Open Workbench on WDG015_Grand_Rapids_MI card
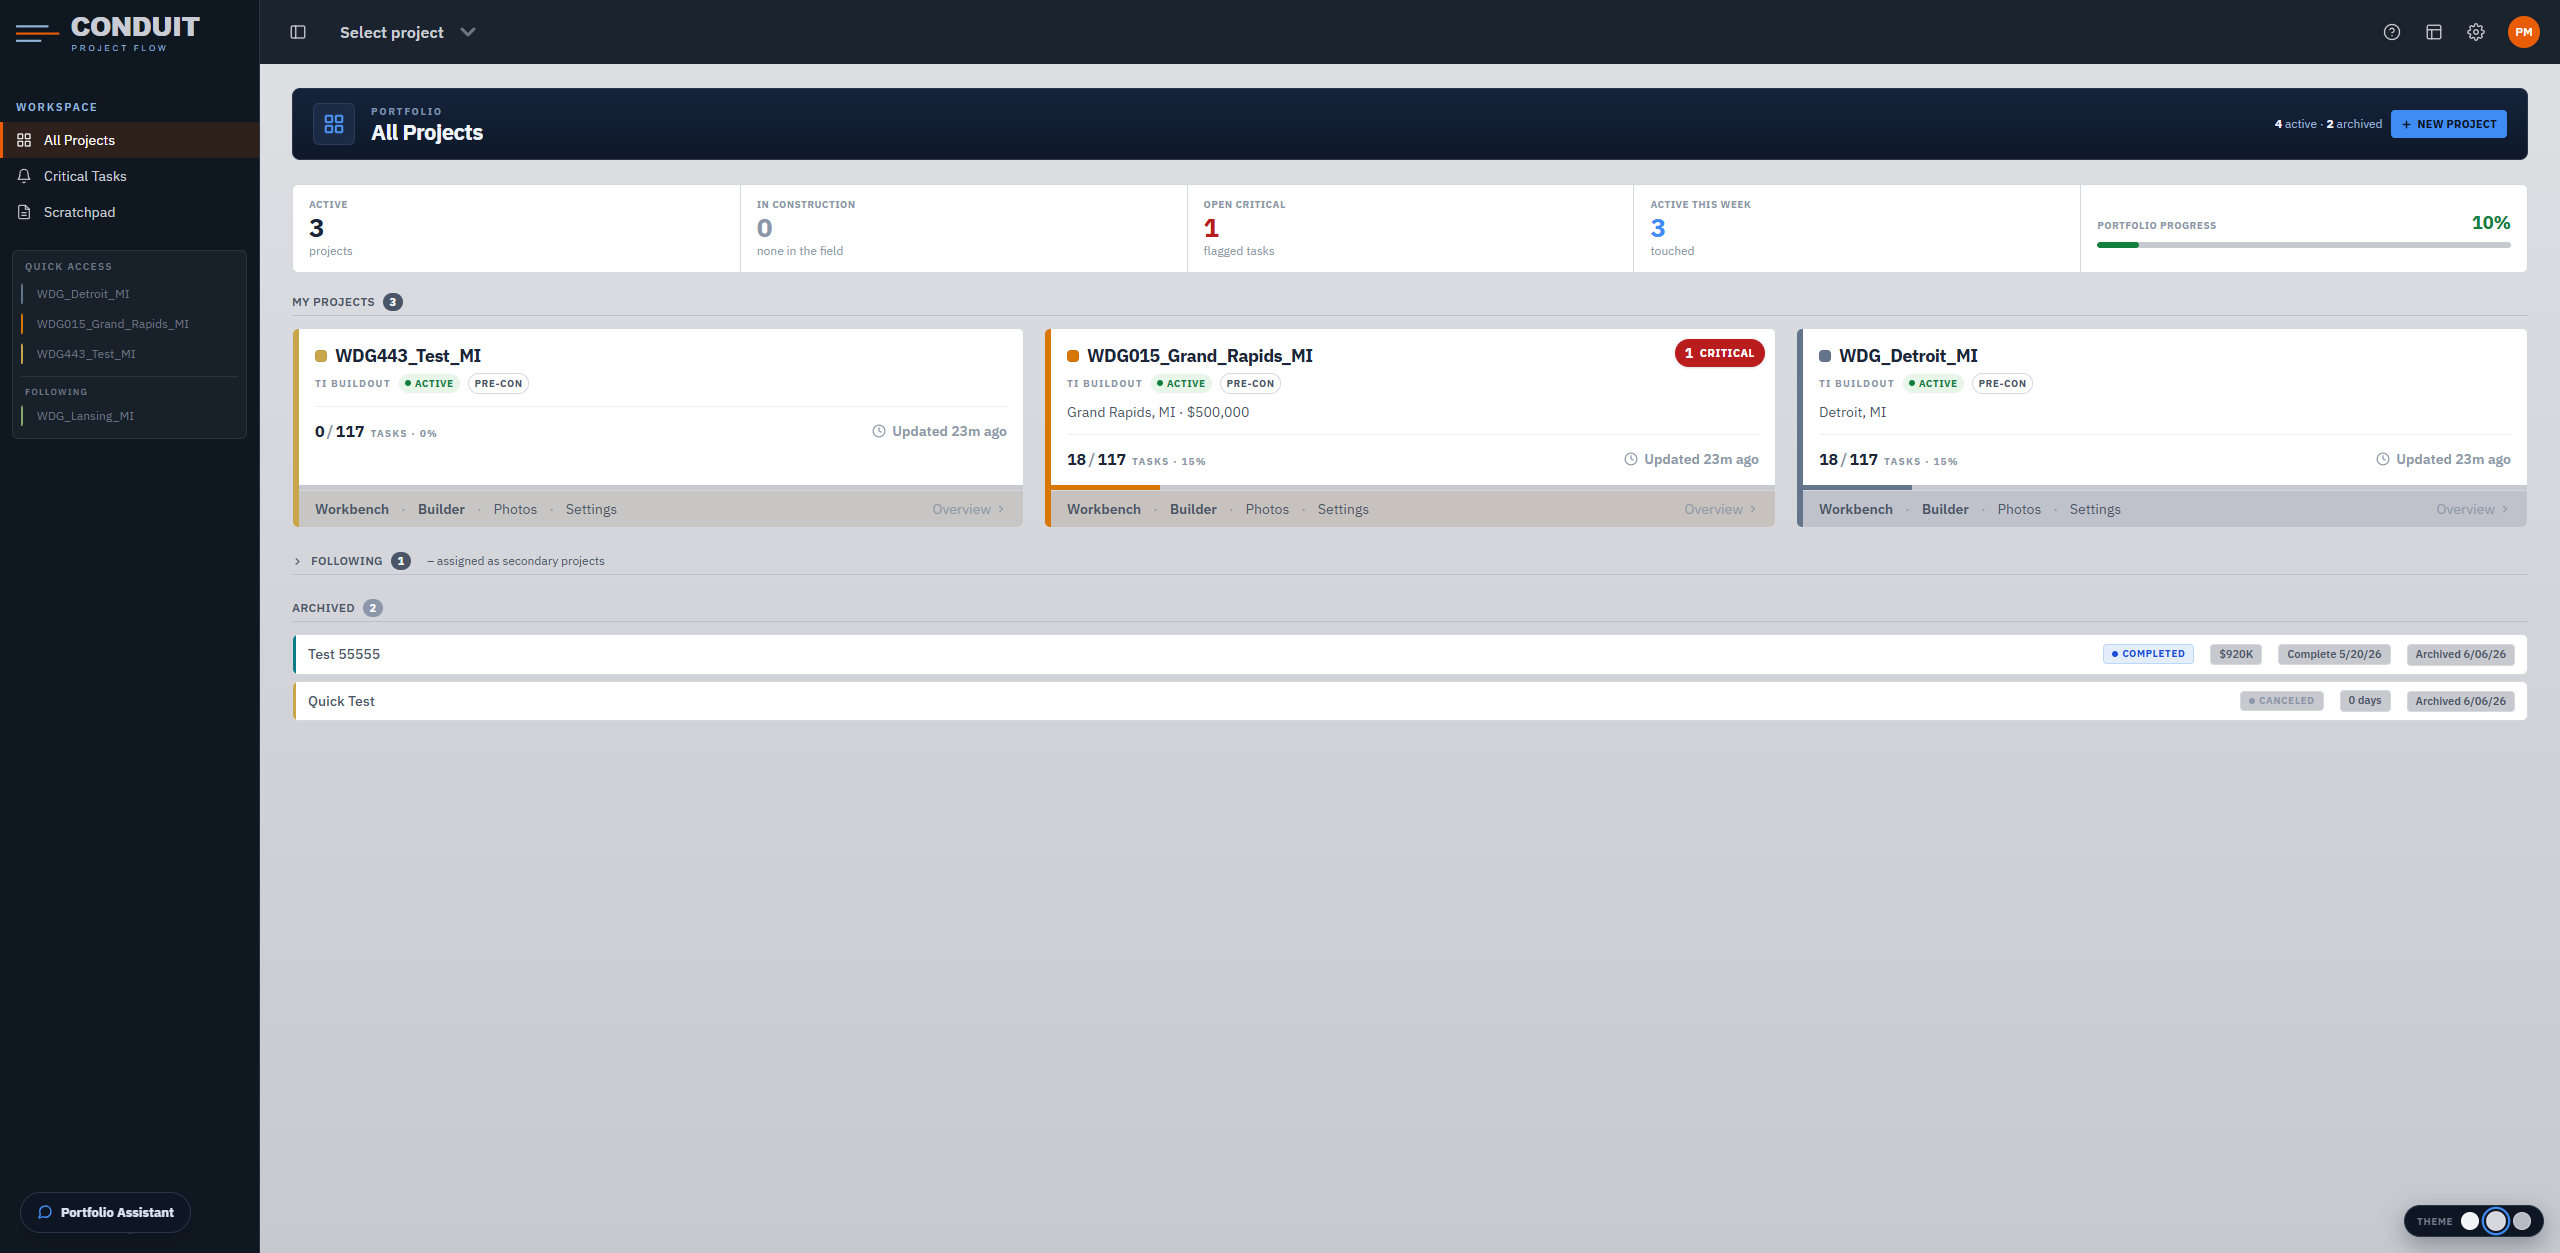Screen dimensions: 2560x1253 [1104, 509]
